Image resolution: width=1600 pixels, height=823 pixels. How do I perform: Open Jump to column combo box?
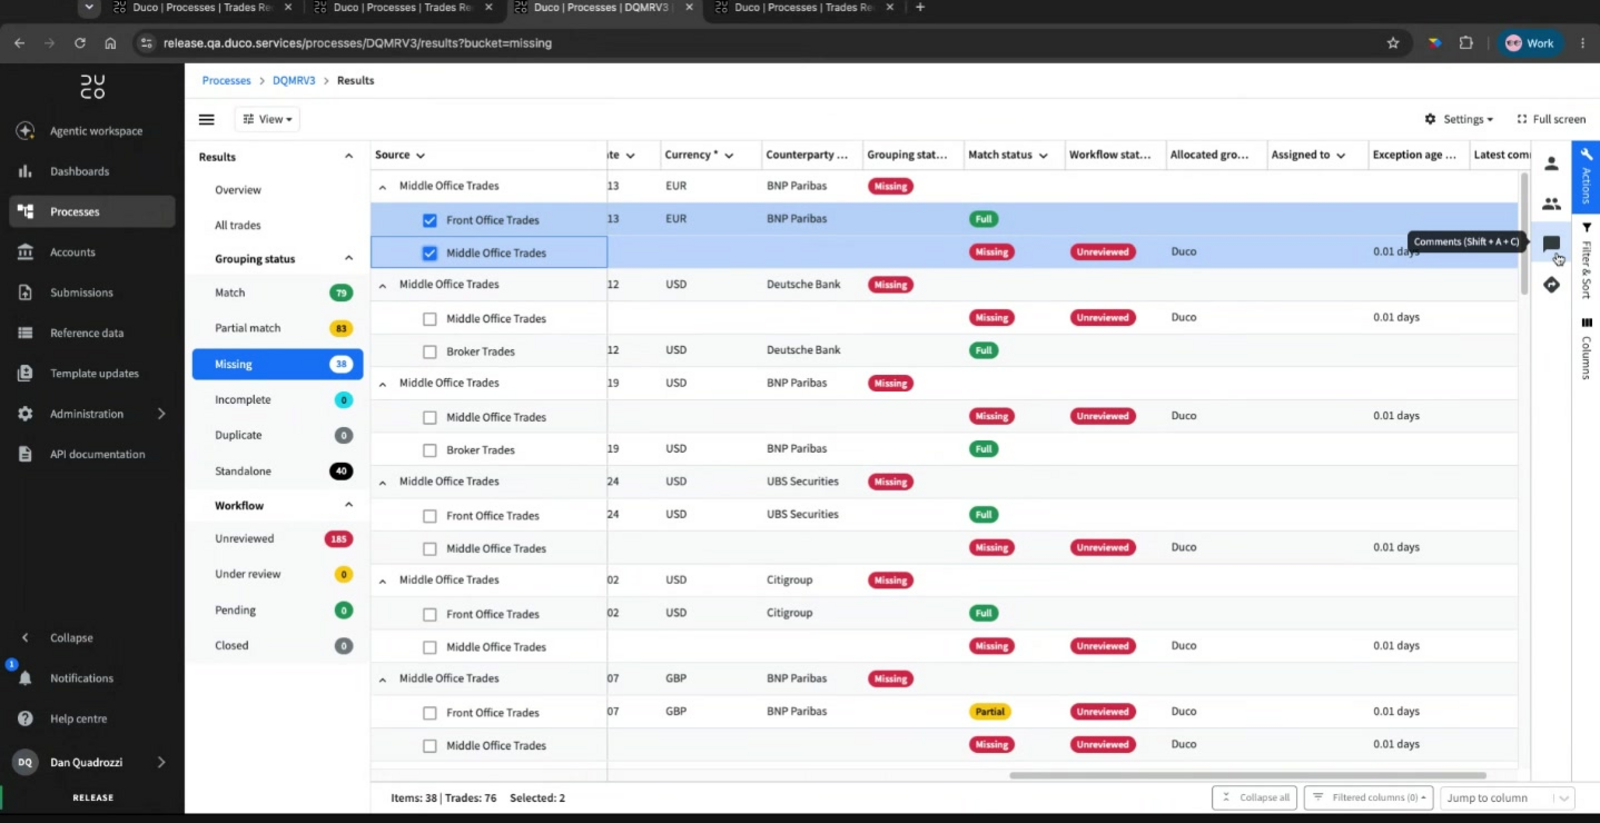(x=1507, y=798)
